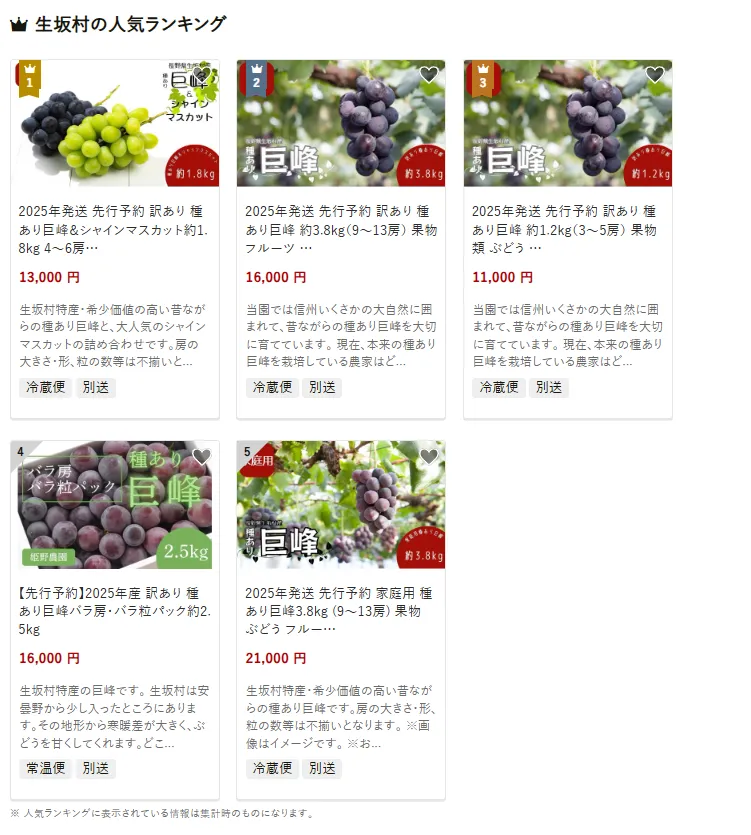Click the crown icon beside ranking heading
This screenshot has width=751, height=835.
click(x=19, y=24)
